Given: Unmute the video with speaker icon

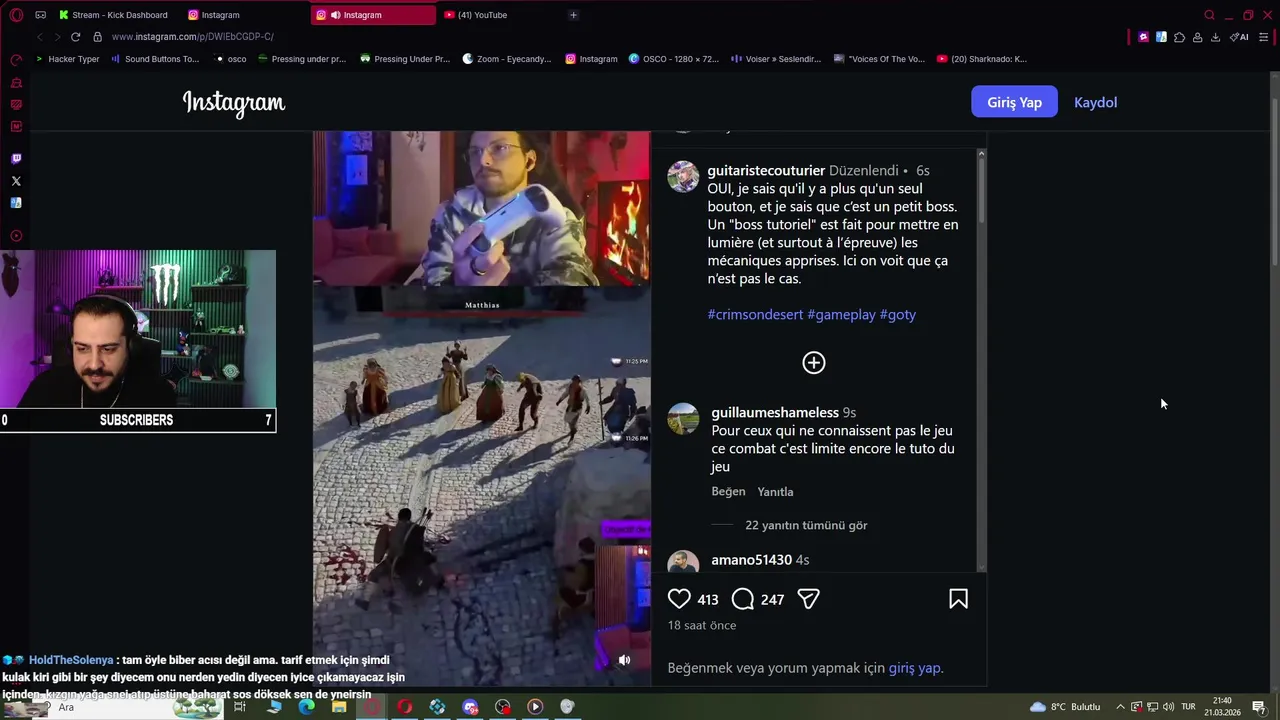Looking at the screenshot, I should coord(624,660).
